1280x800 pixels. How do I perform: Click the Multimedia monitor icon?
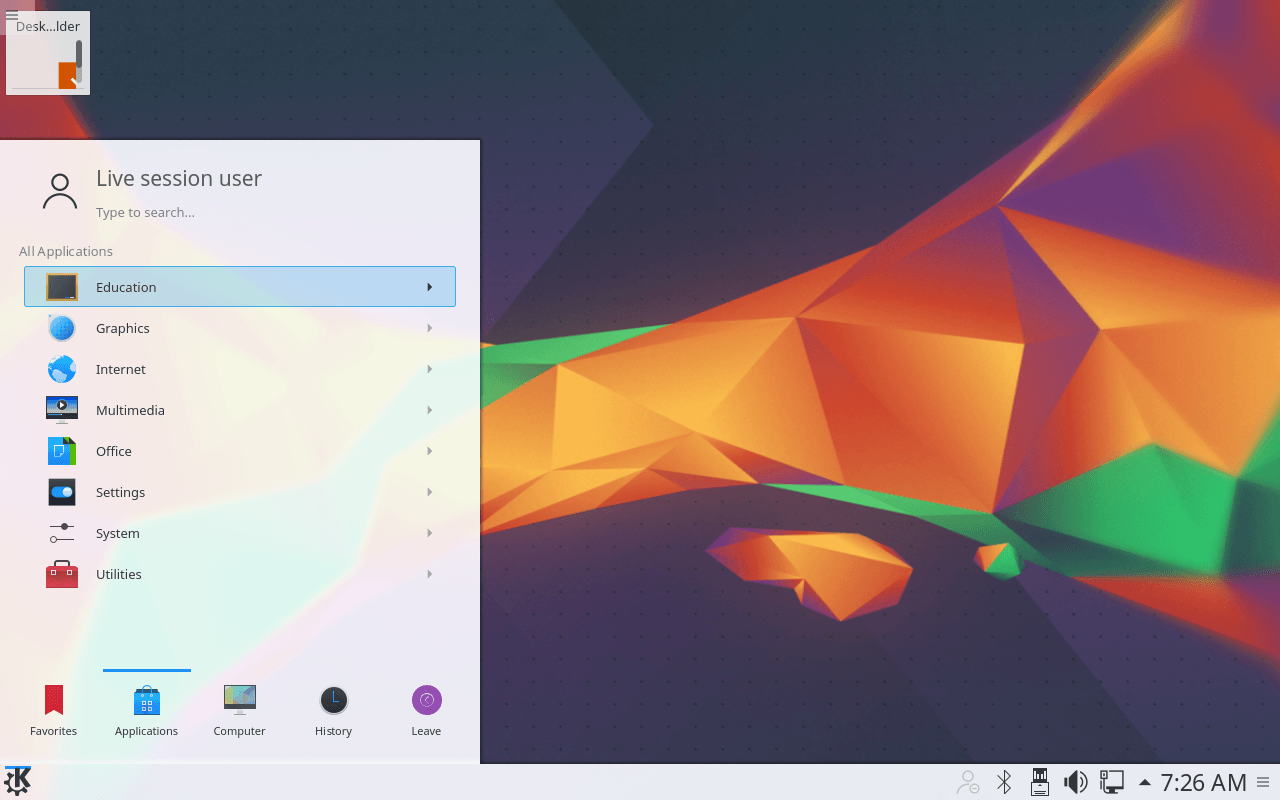[x=62, y=410]
